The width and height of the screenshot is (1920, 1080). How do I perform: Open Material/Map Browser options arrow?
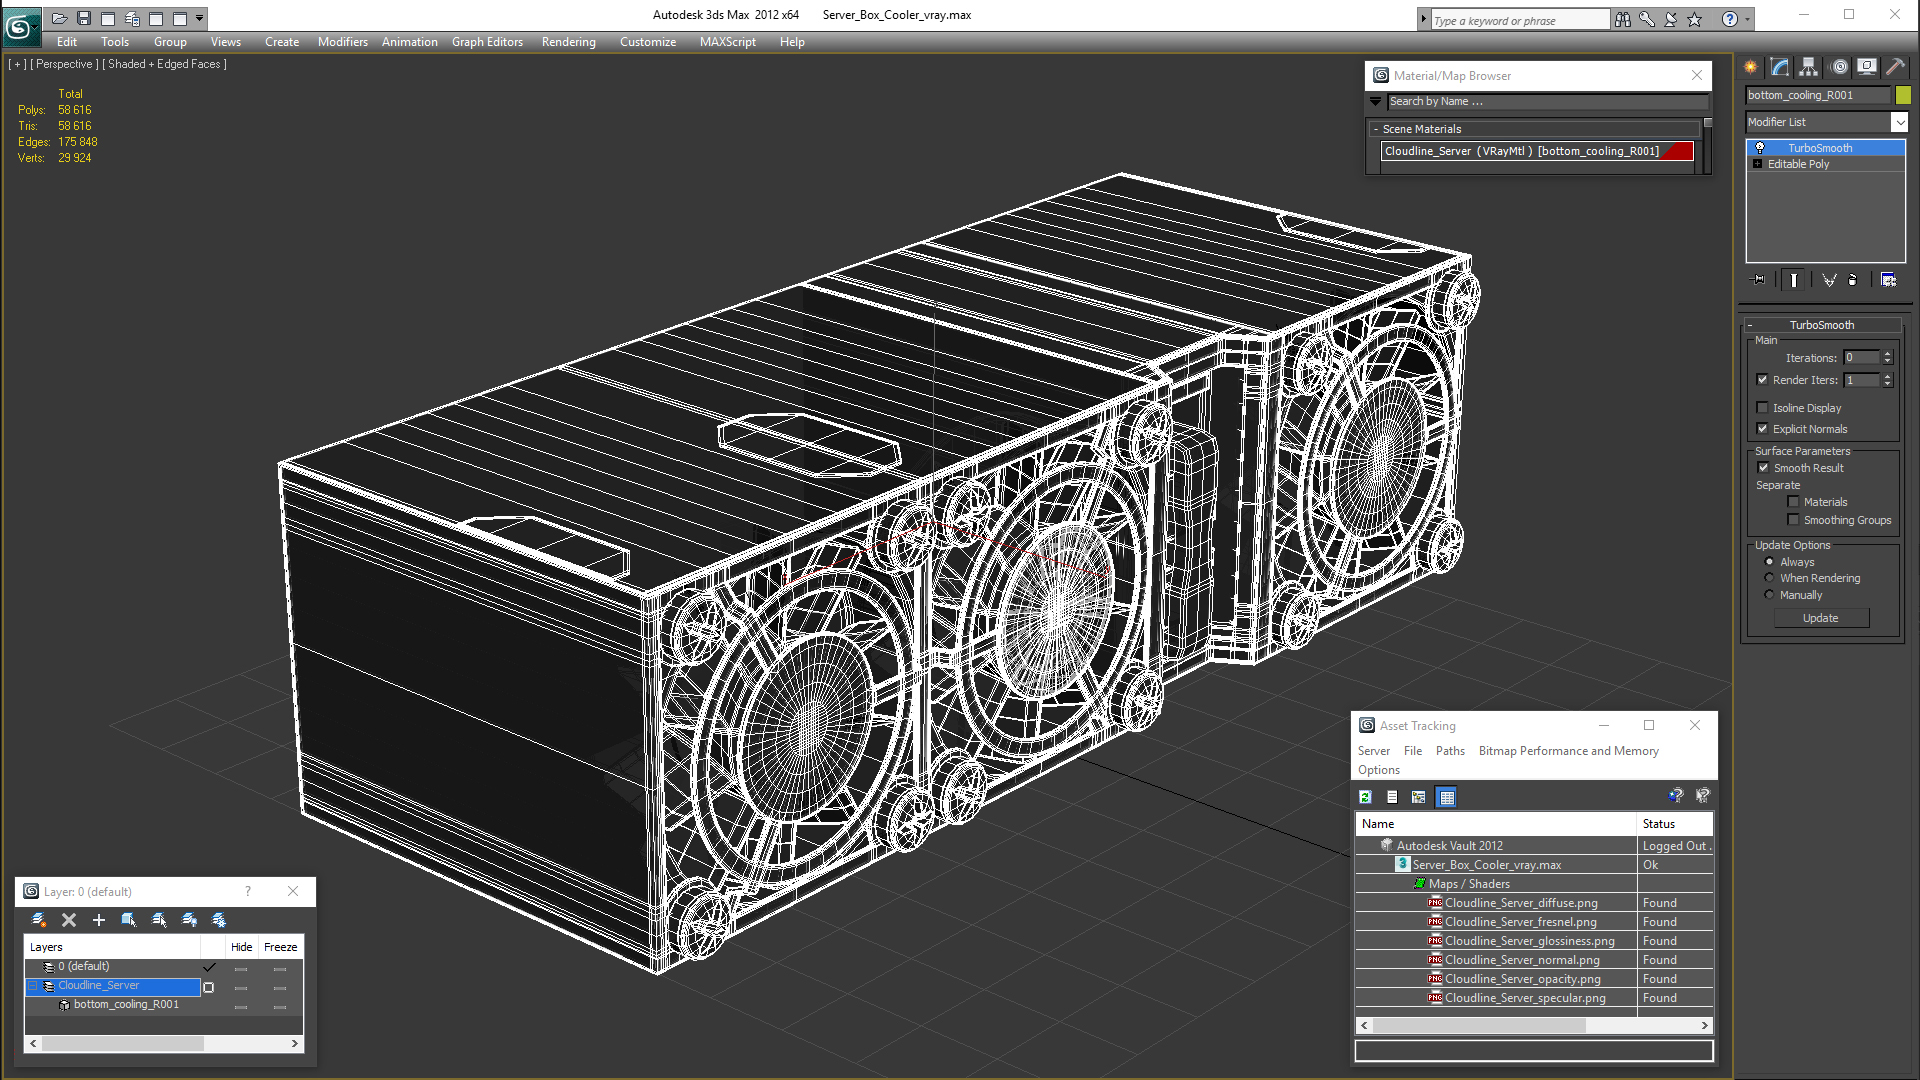[x=1375, y=101]
